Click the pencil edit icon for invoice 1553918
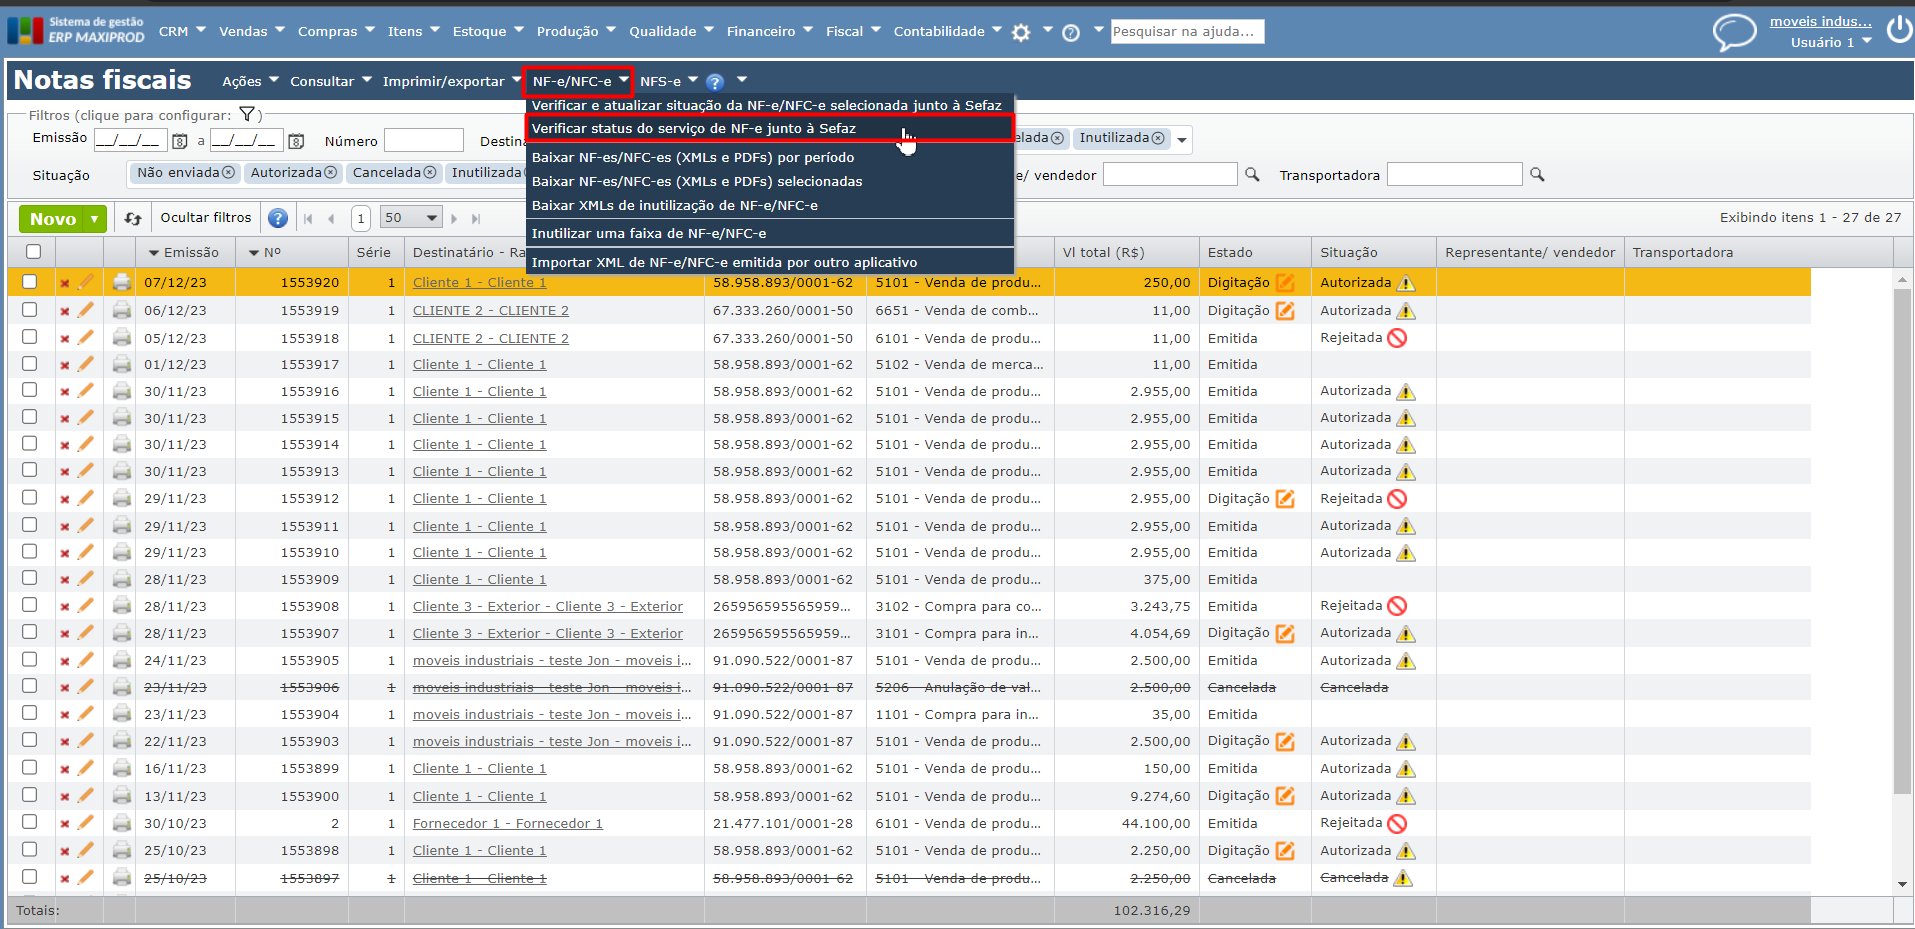1915x929 pixels. pyautogui.click(x=86, y=338)
